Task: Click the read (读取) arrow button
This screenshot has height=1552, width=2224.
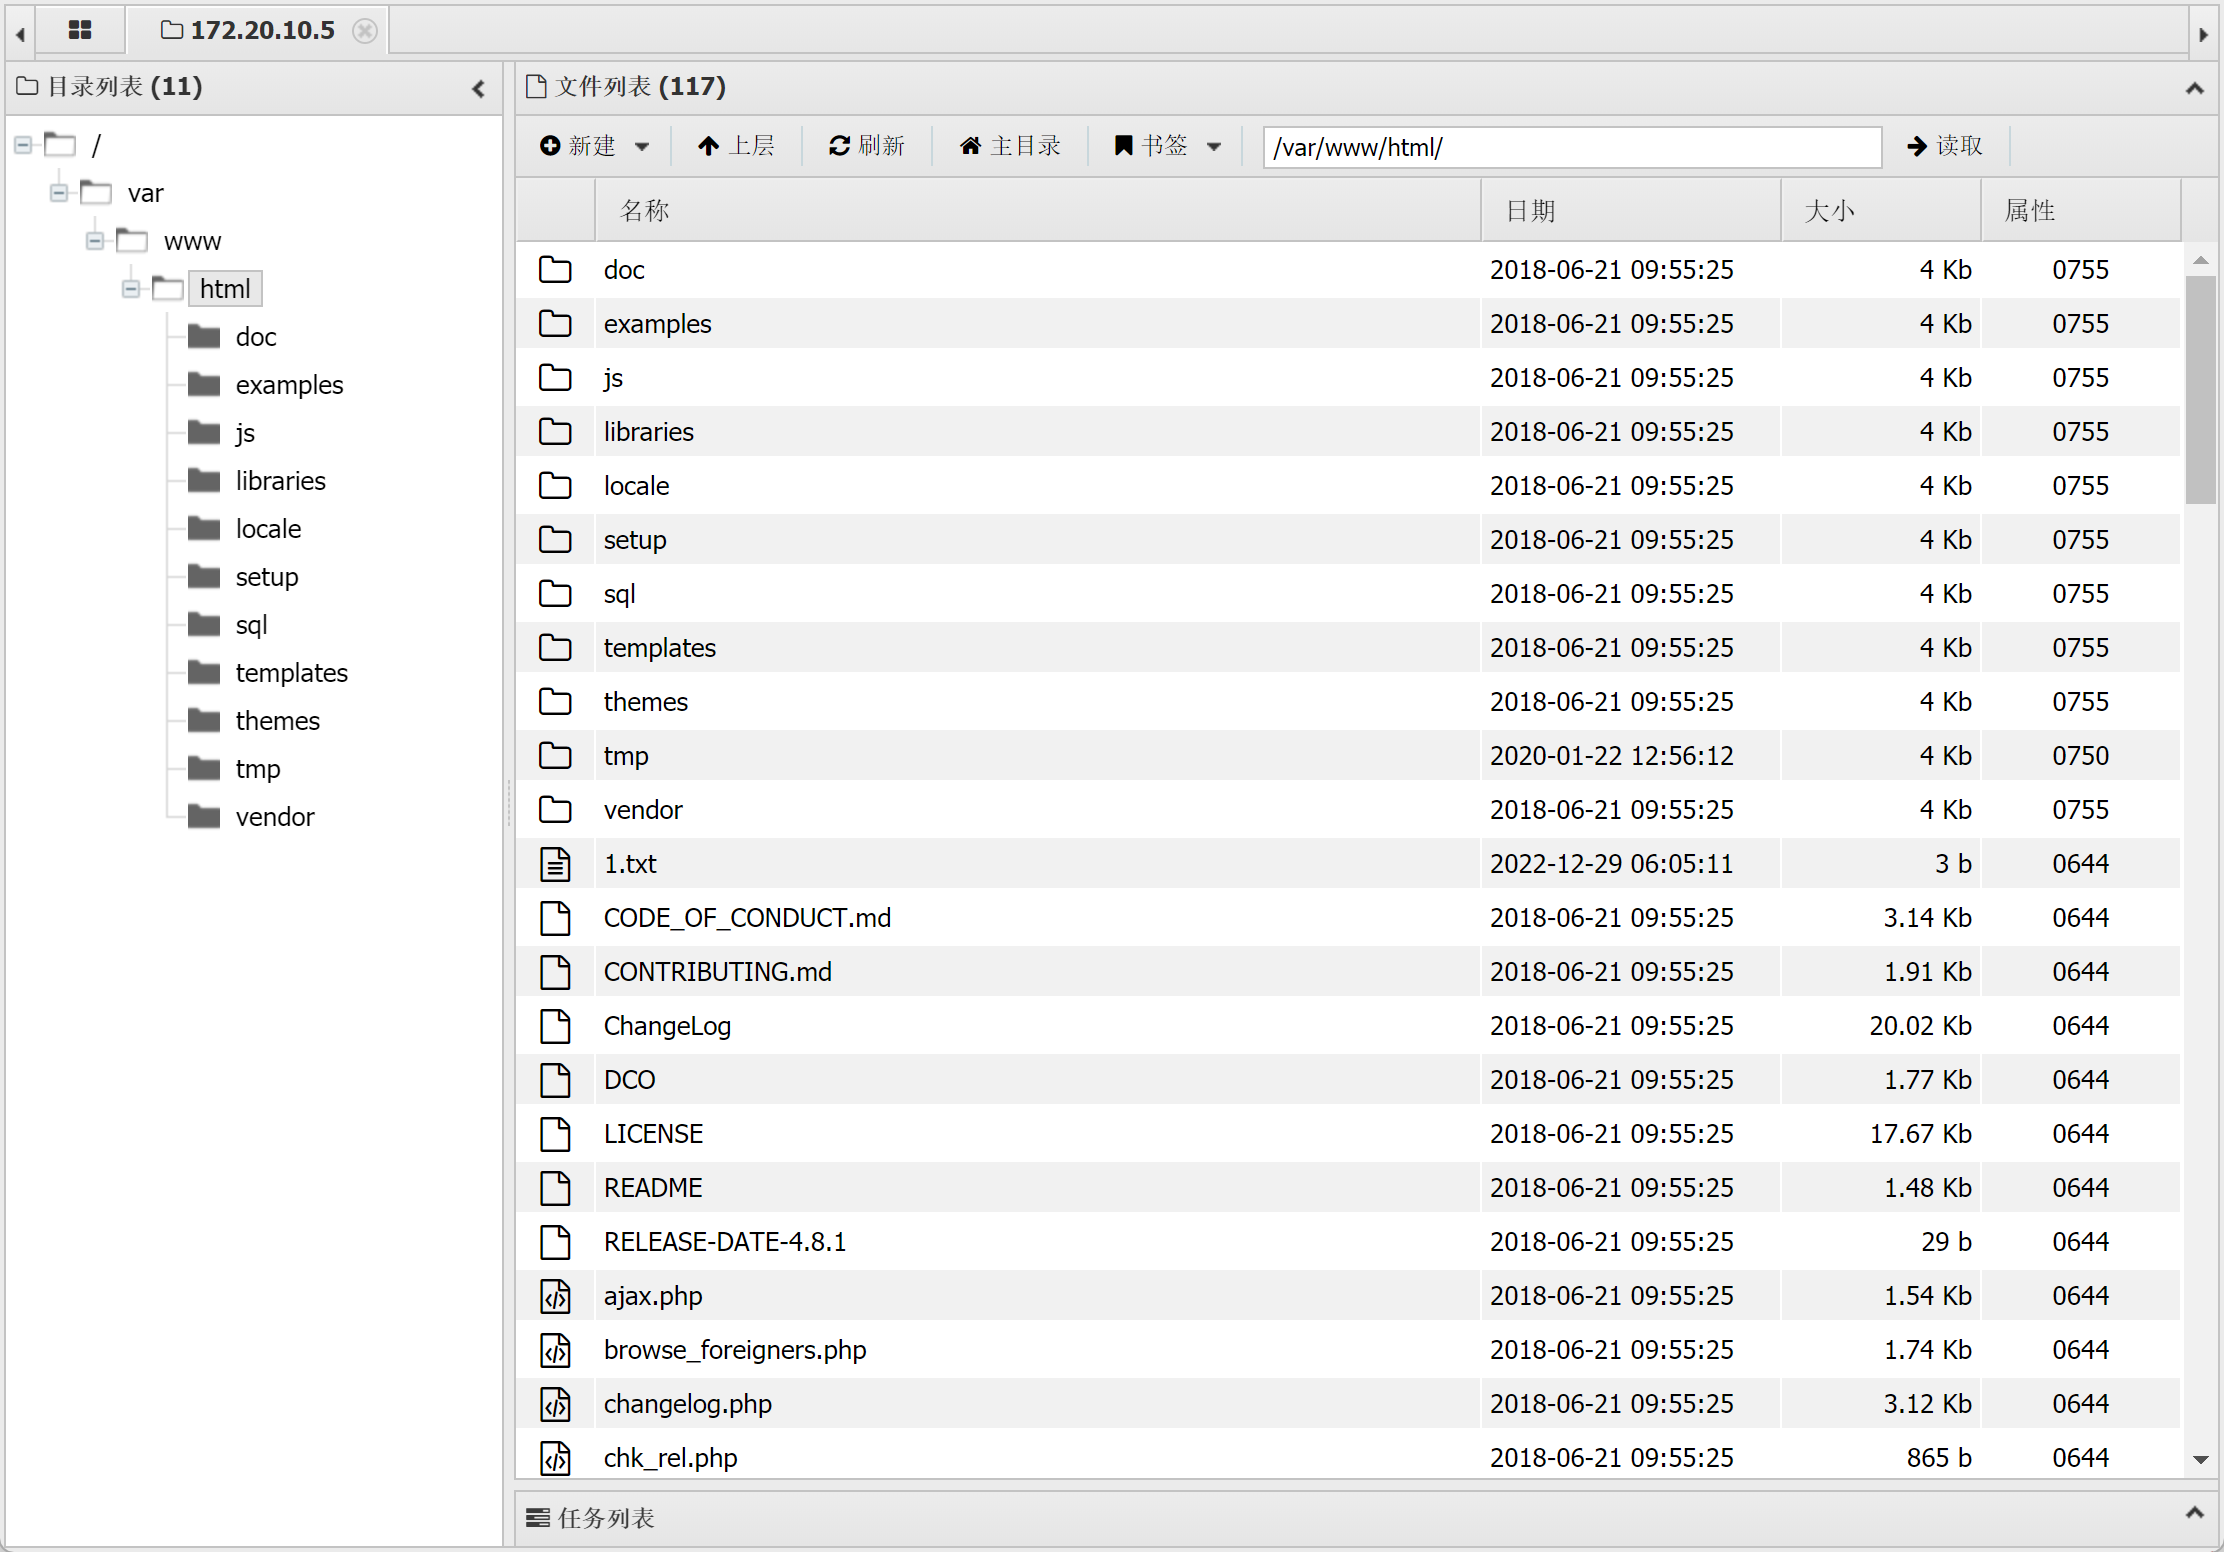Action: coord(1944,146)
